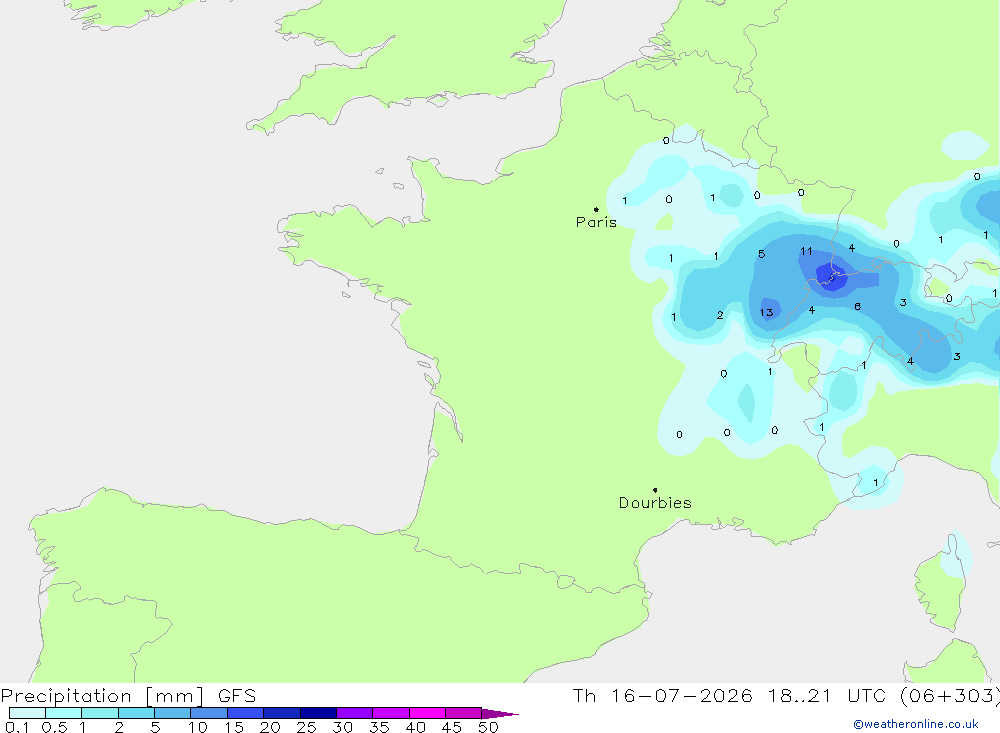Click the above-50 legend arrow tip

pyautogui.click(x=500, y=713)
